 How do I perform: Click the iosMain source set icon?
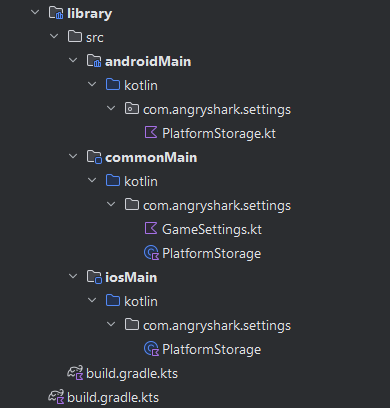pos(94,277)
